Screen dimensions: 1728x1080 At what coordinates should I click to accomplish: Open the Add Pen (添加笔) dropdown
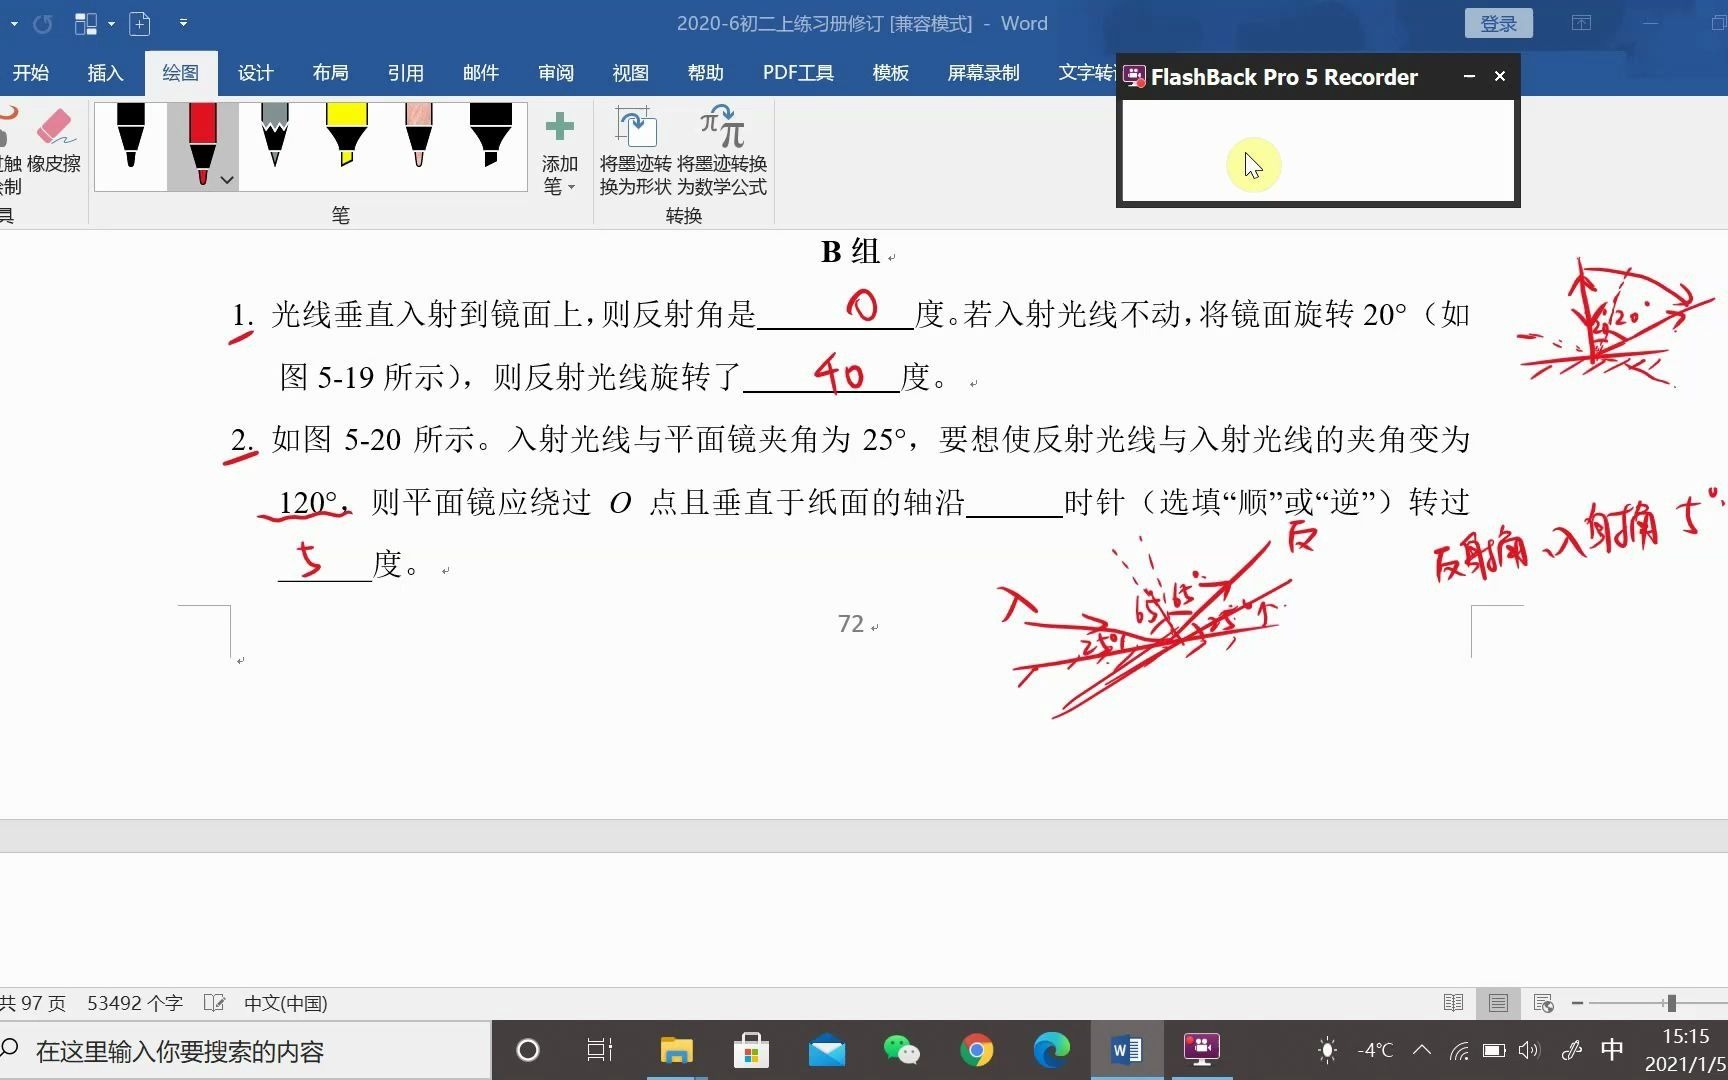pos(560,152)
